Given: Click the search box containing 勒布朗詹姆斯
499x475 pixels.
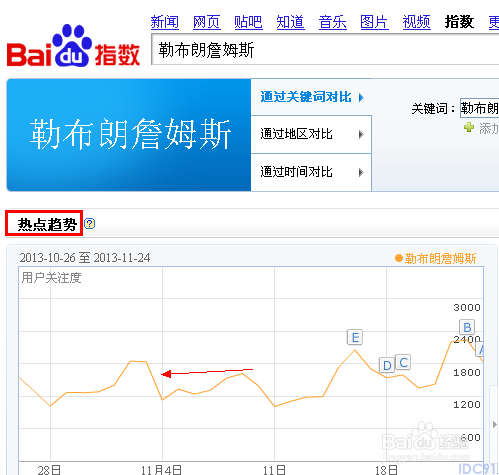Looking at the screenshot, I should point(325,50).
